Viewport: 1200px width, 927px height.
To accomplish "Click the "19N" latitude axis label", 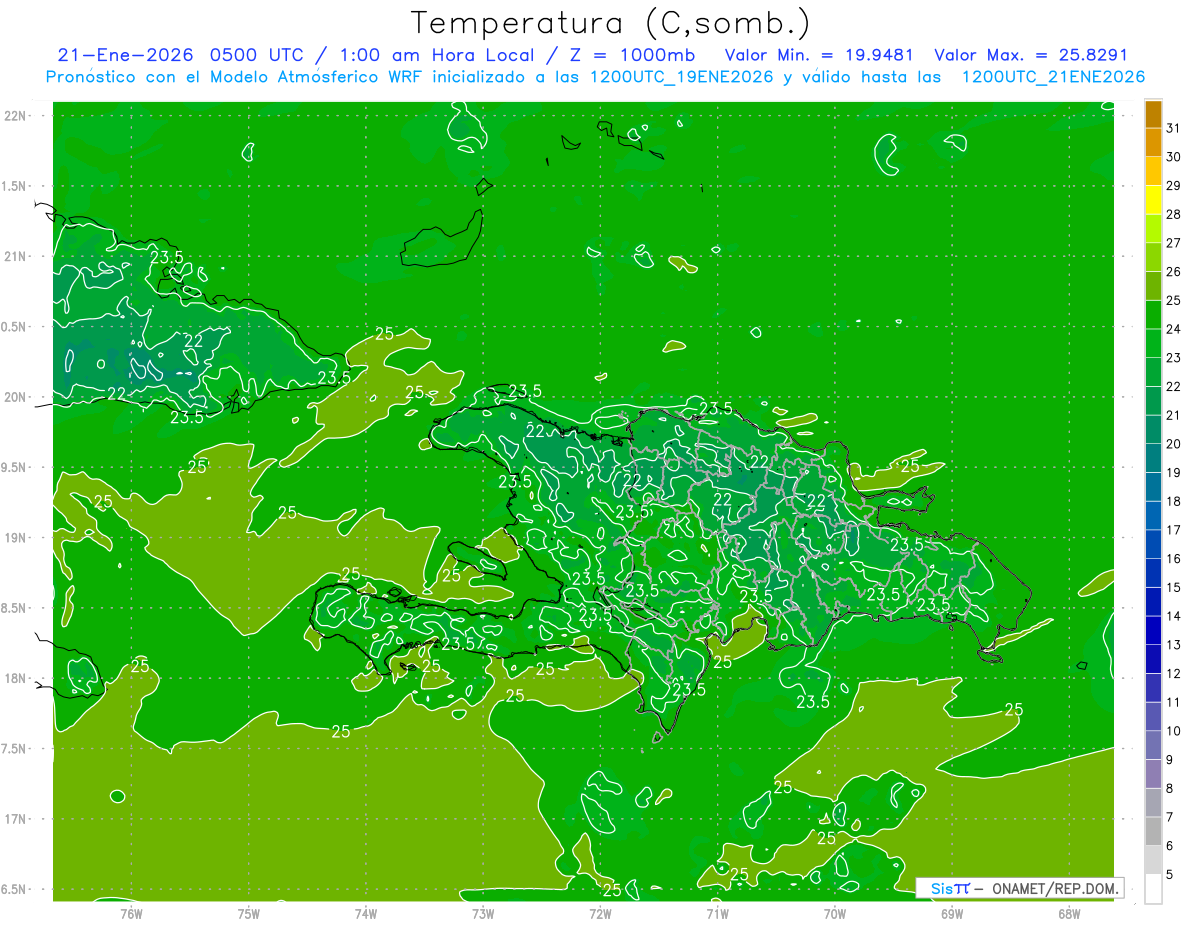I will 16,538.
